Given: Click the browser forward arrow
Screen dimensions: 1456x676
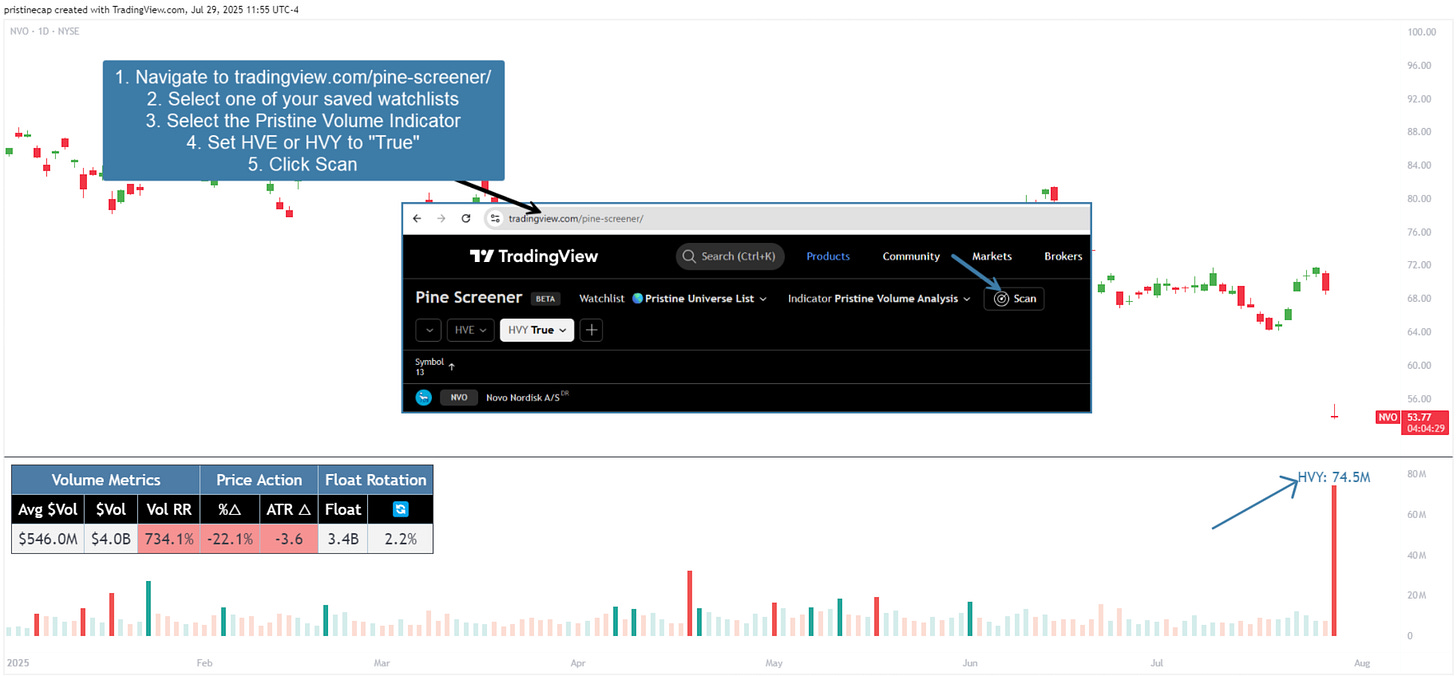Looking at the screenshot, I should (442, 218).
